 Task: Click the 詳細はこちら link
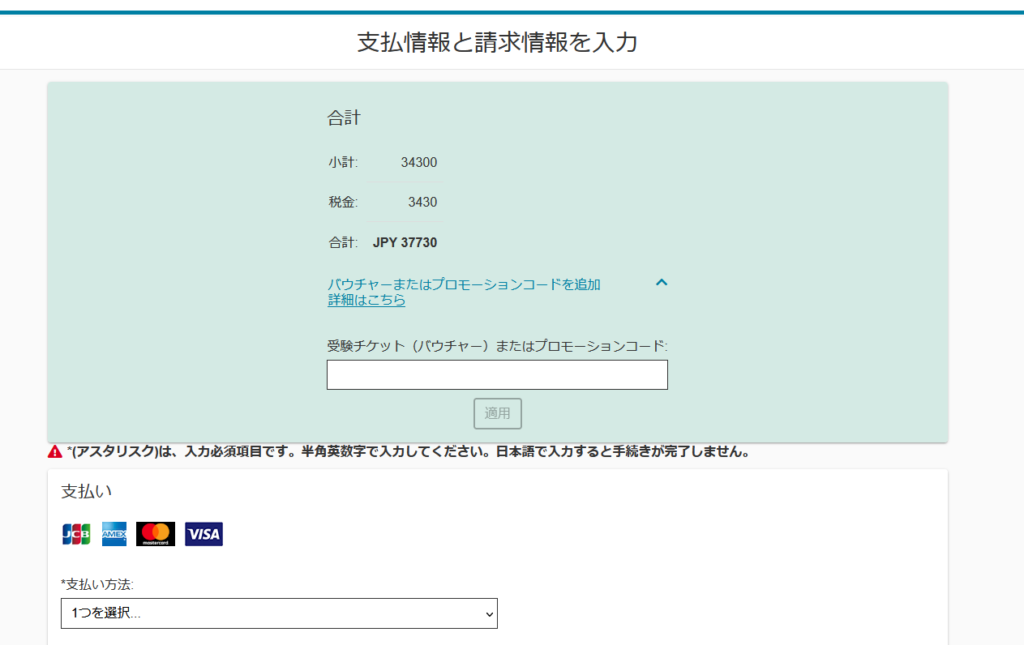366,300
